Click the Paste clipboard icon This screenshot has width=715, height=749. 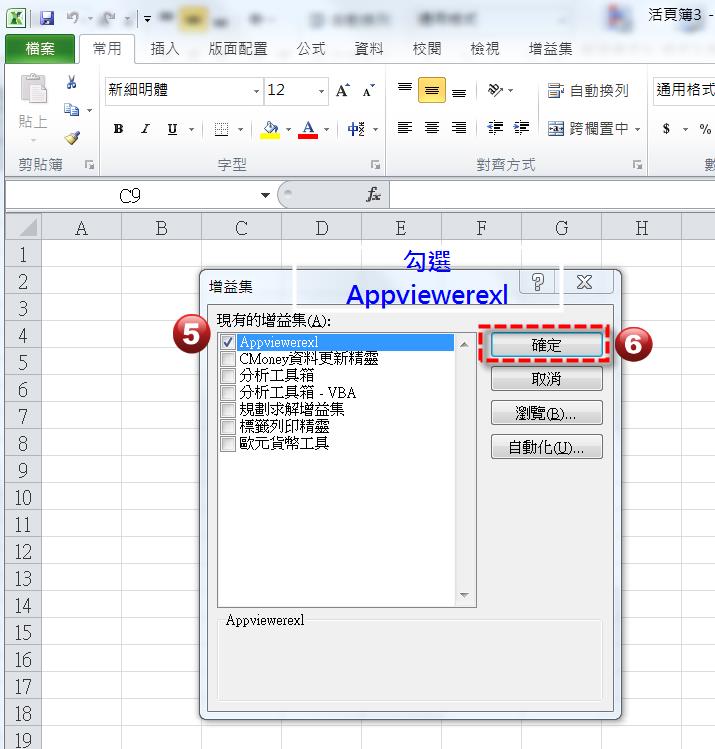click(33, 89)
